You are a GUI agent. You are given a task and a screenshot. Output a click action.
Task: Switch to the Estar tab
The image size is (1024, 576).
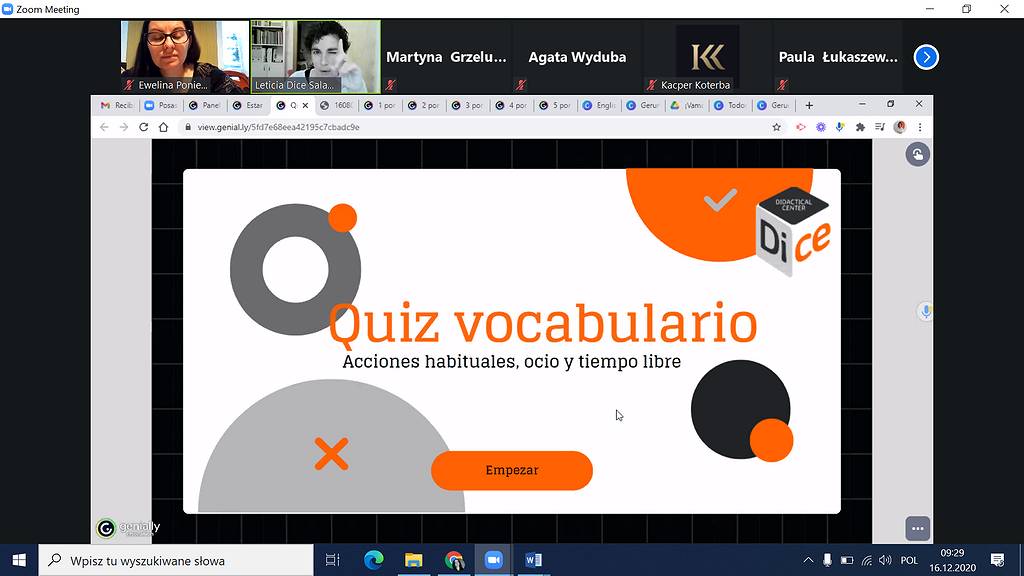click(x=248, y=105)
